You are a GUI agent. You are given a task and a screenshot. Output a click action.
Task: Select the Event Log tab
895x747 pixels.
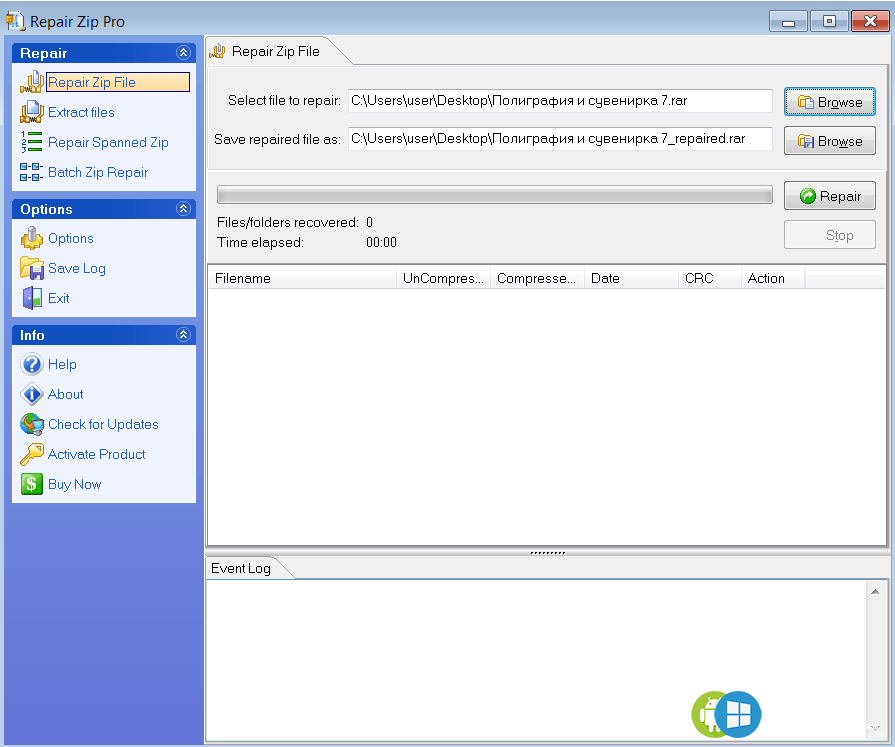(x=241, y=568)
